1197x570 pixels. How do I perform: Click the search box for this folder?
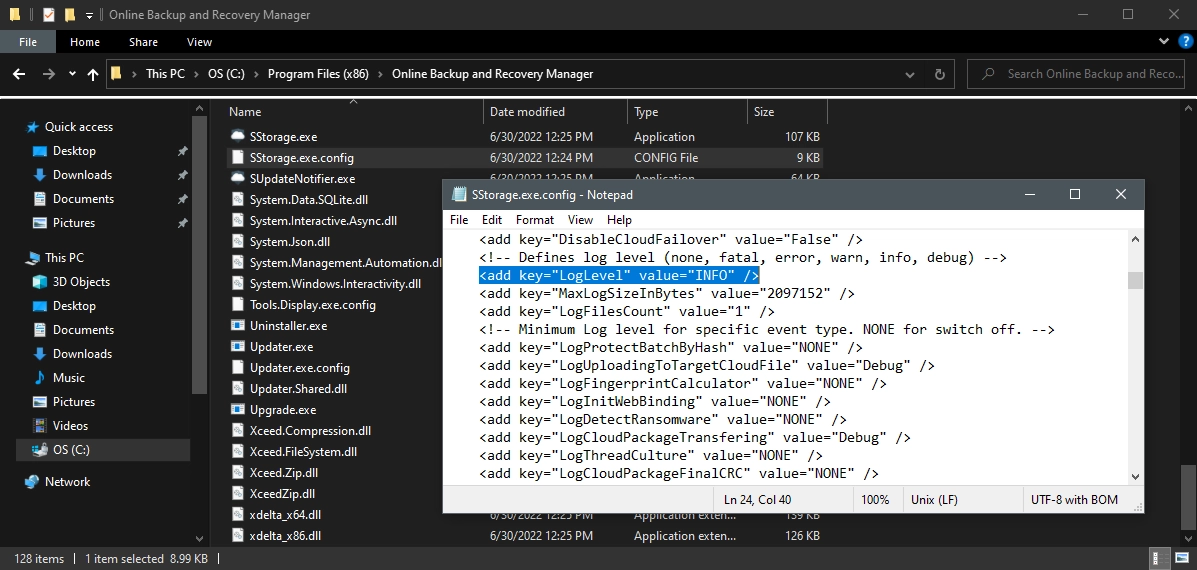[x=1076, y=74]
